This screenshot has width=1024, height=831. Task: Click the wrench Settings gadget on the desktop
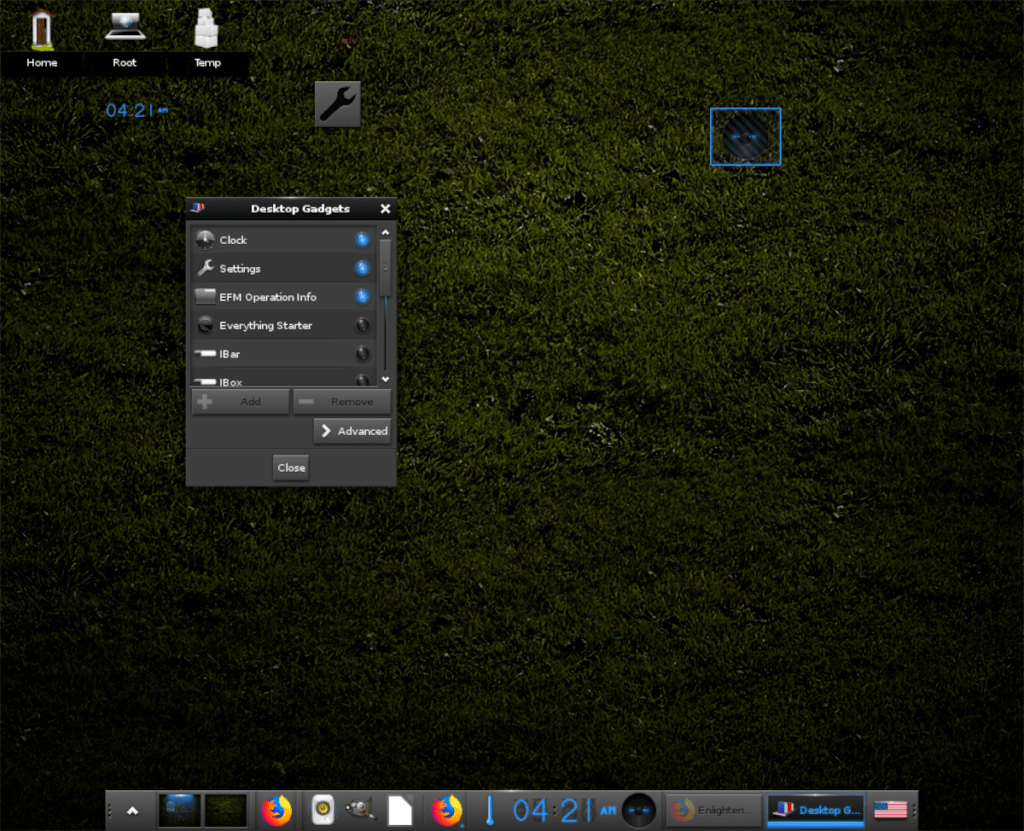pos(337,104)
